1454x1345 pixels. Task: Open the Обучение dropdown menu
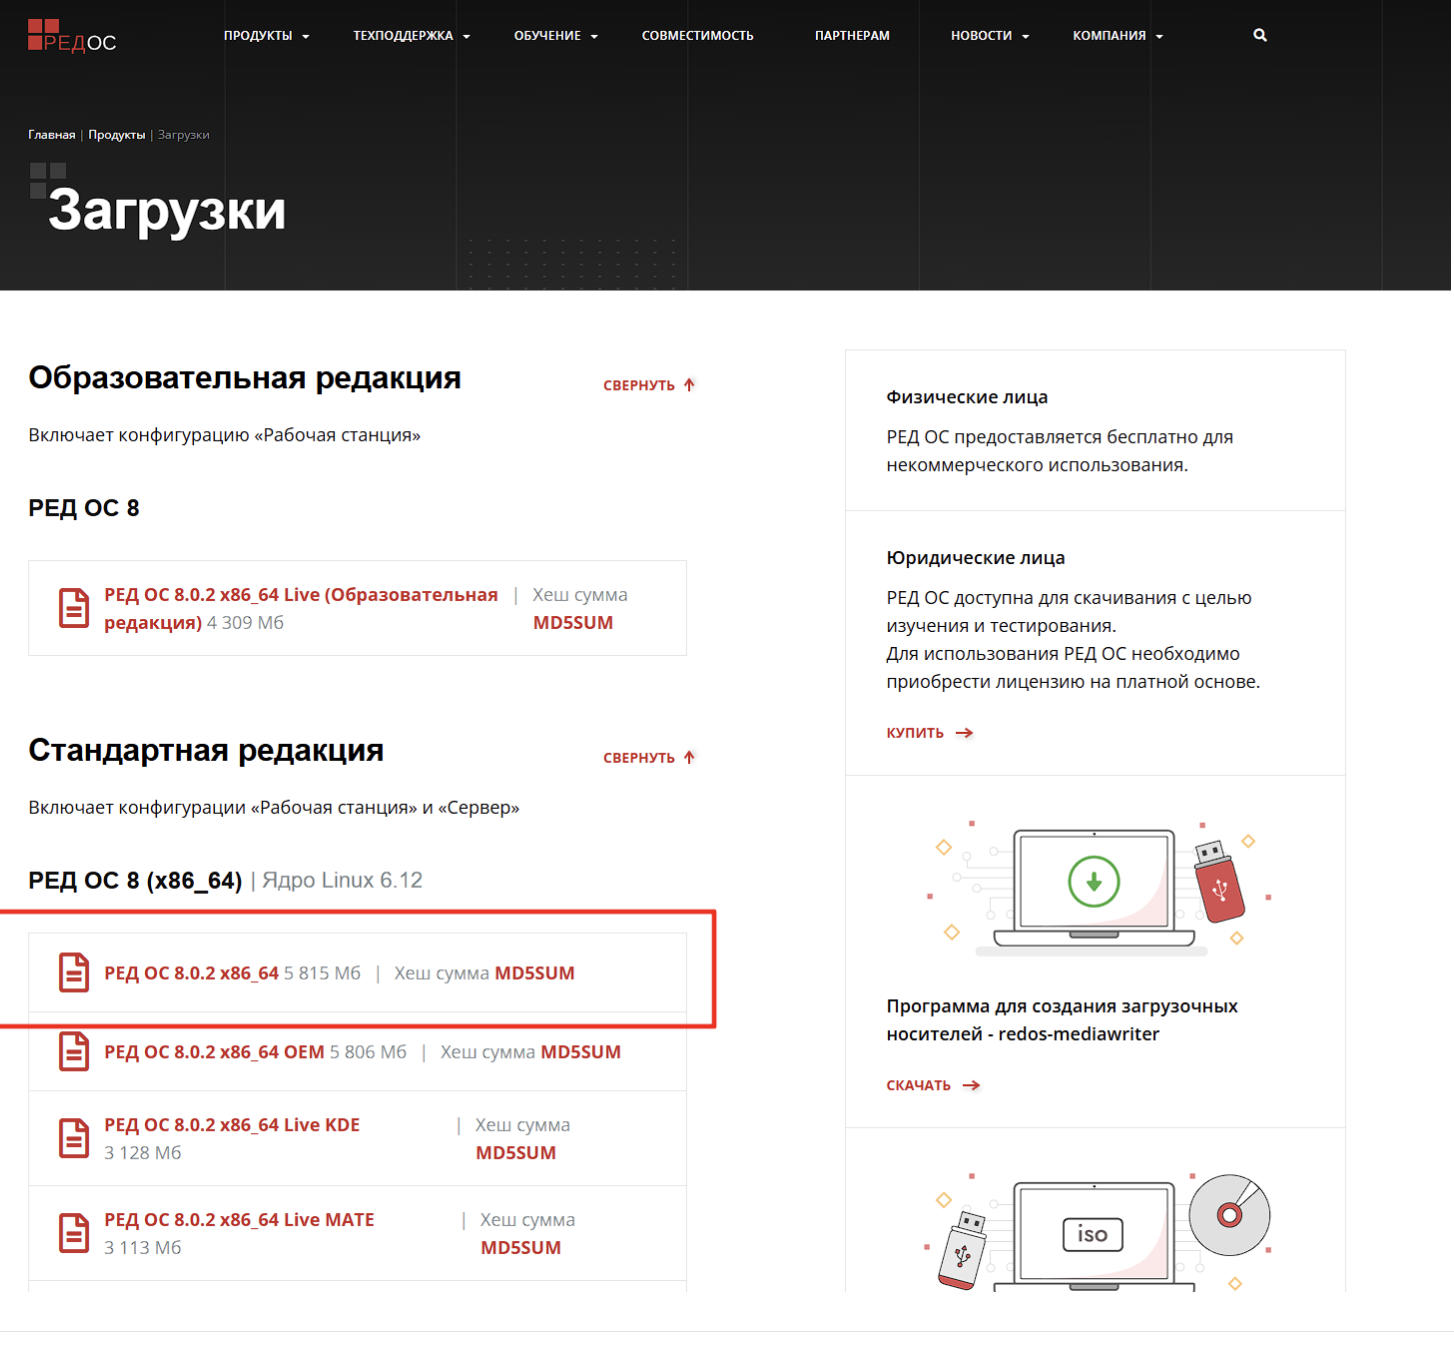tap(556, 36)
